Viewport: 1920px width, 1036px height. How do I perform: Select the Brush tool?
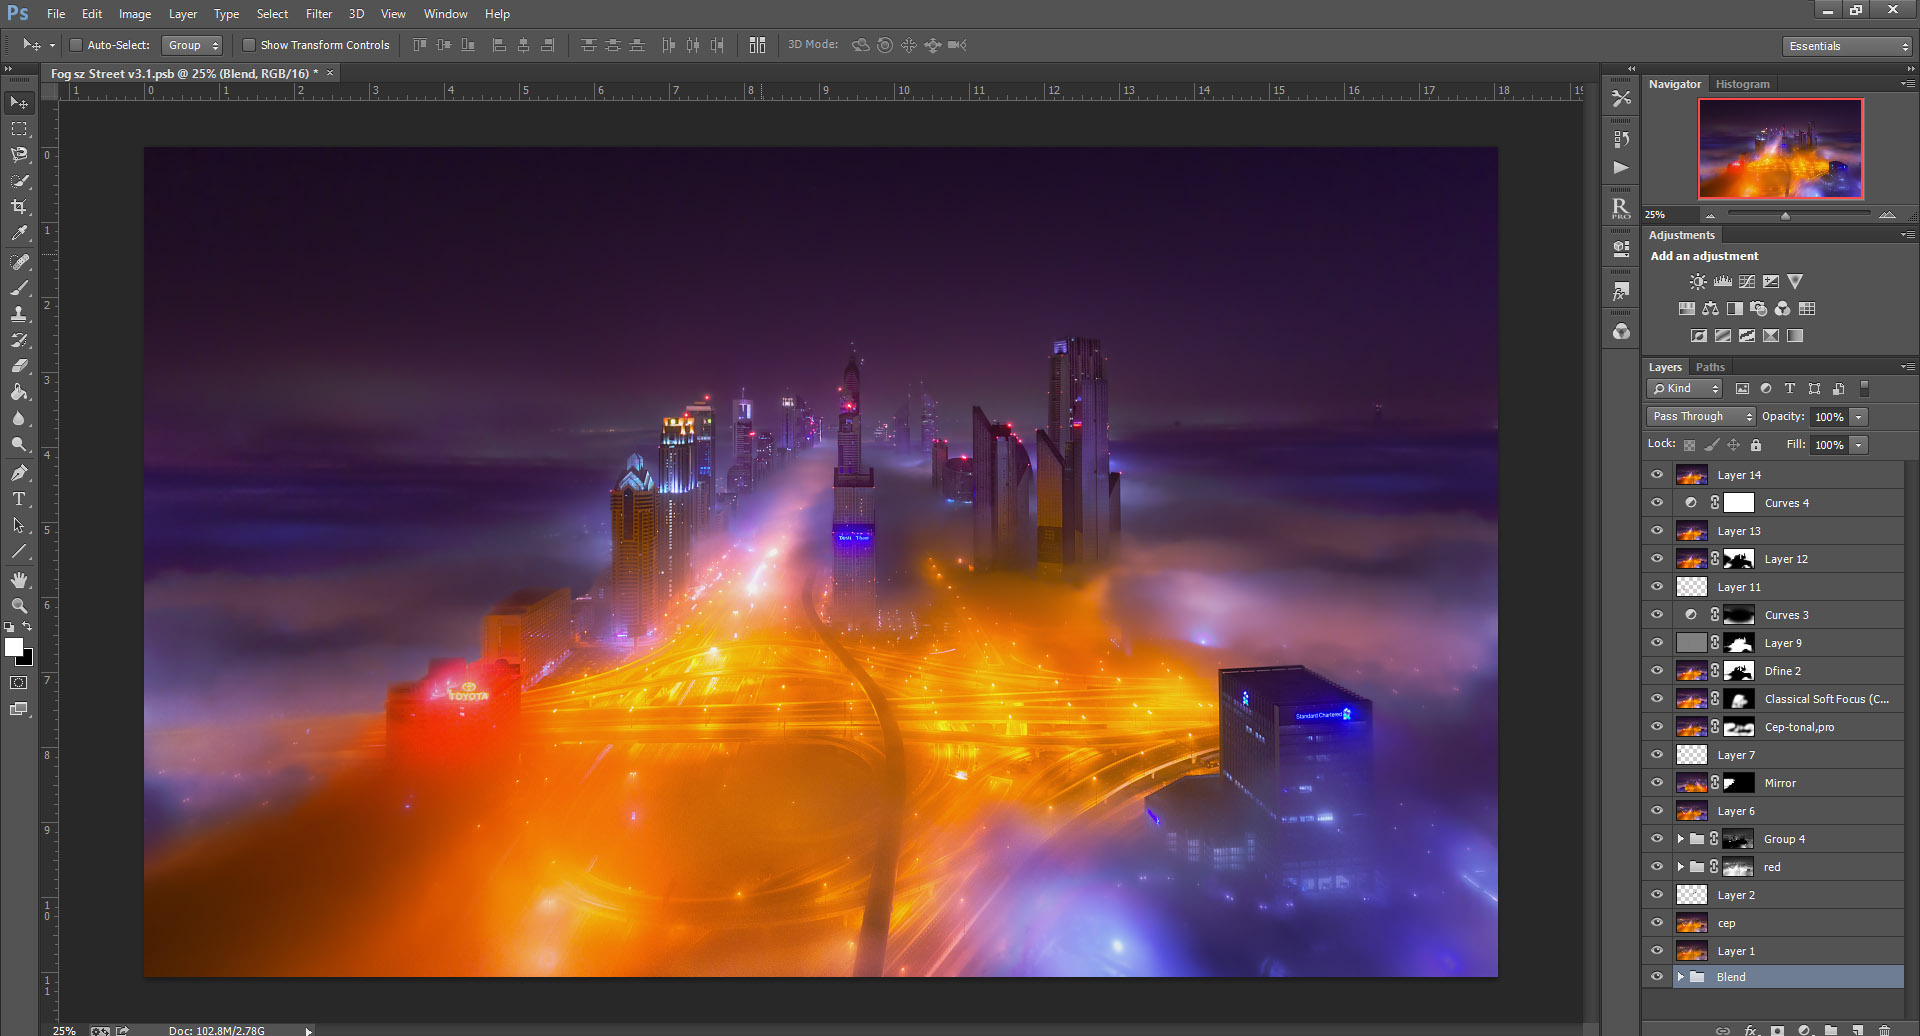click(19, 288)
